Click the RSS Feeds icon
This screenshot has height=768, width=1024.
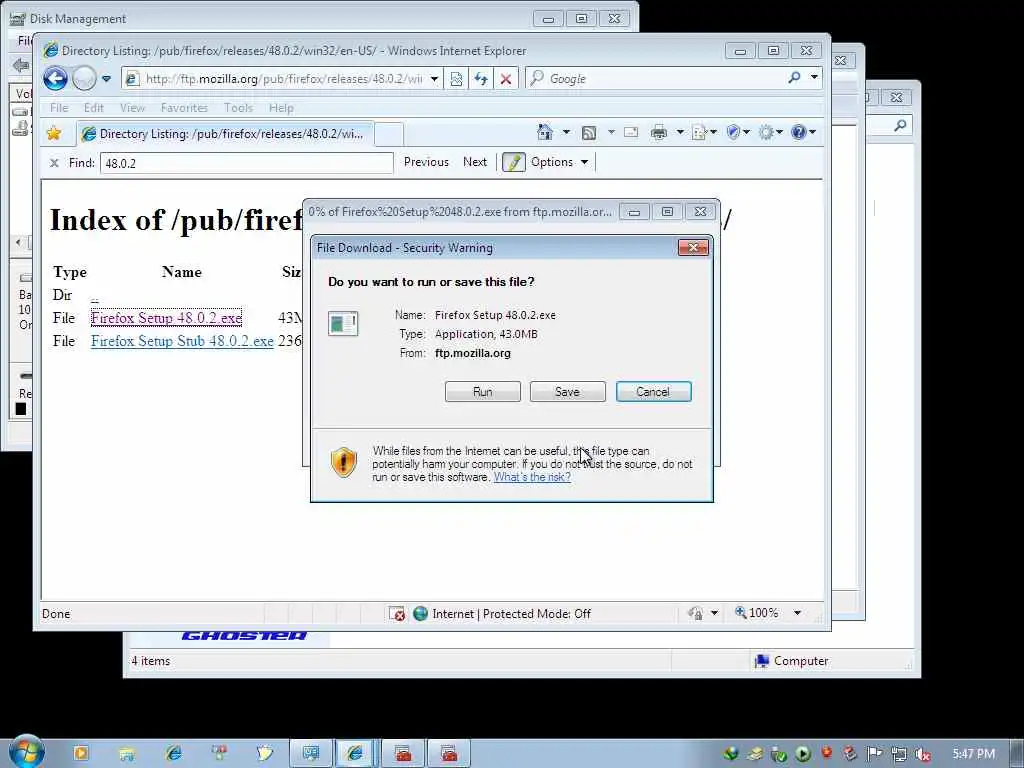(589, 133)
